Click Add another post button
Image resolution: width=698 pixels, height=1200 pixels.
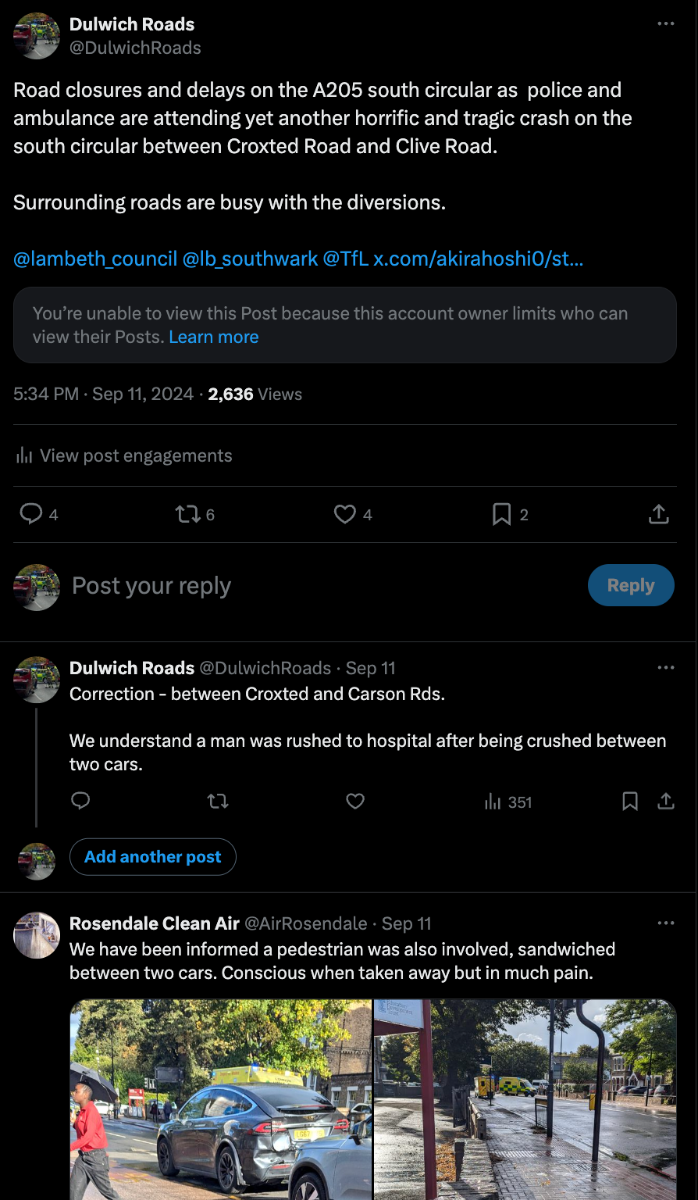153,857
